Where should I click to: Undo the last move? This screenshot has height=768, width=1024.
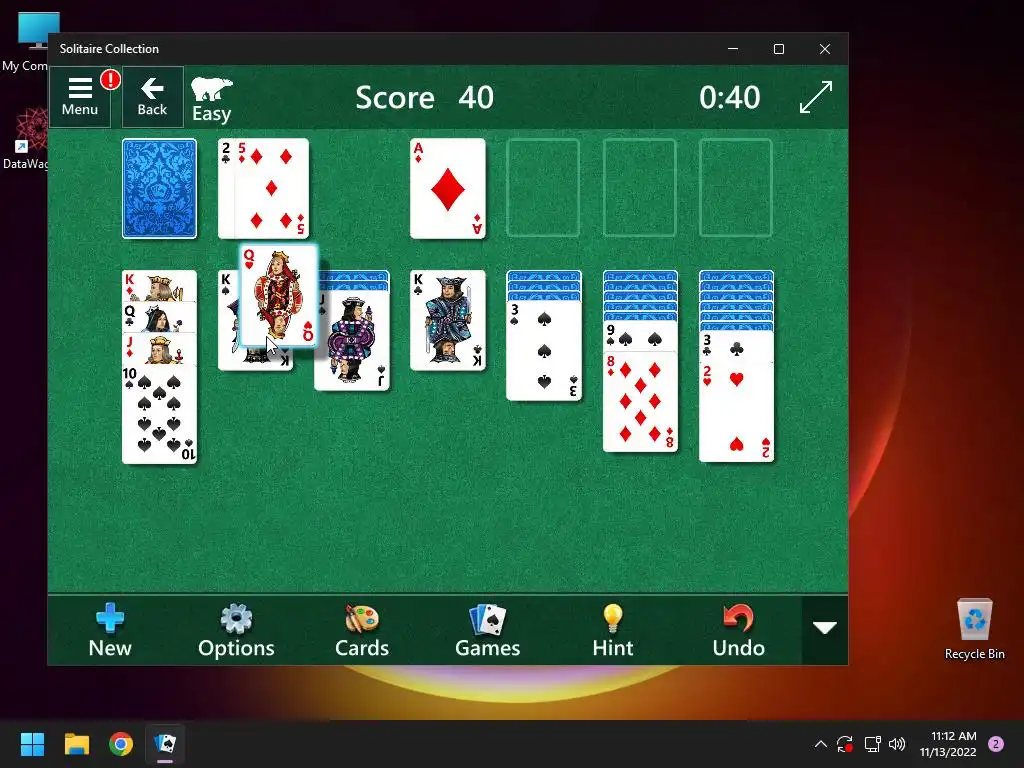[x=739, y=630]
